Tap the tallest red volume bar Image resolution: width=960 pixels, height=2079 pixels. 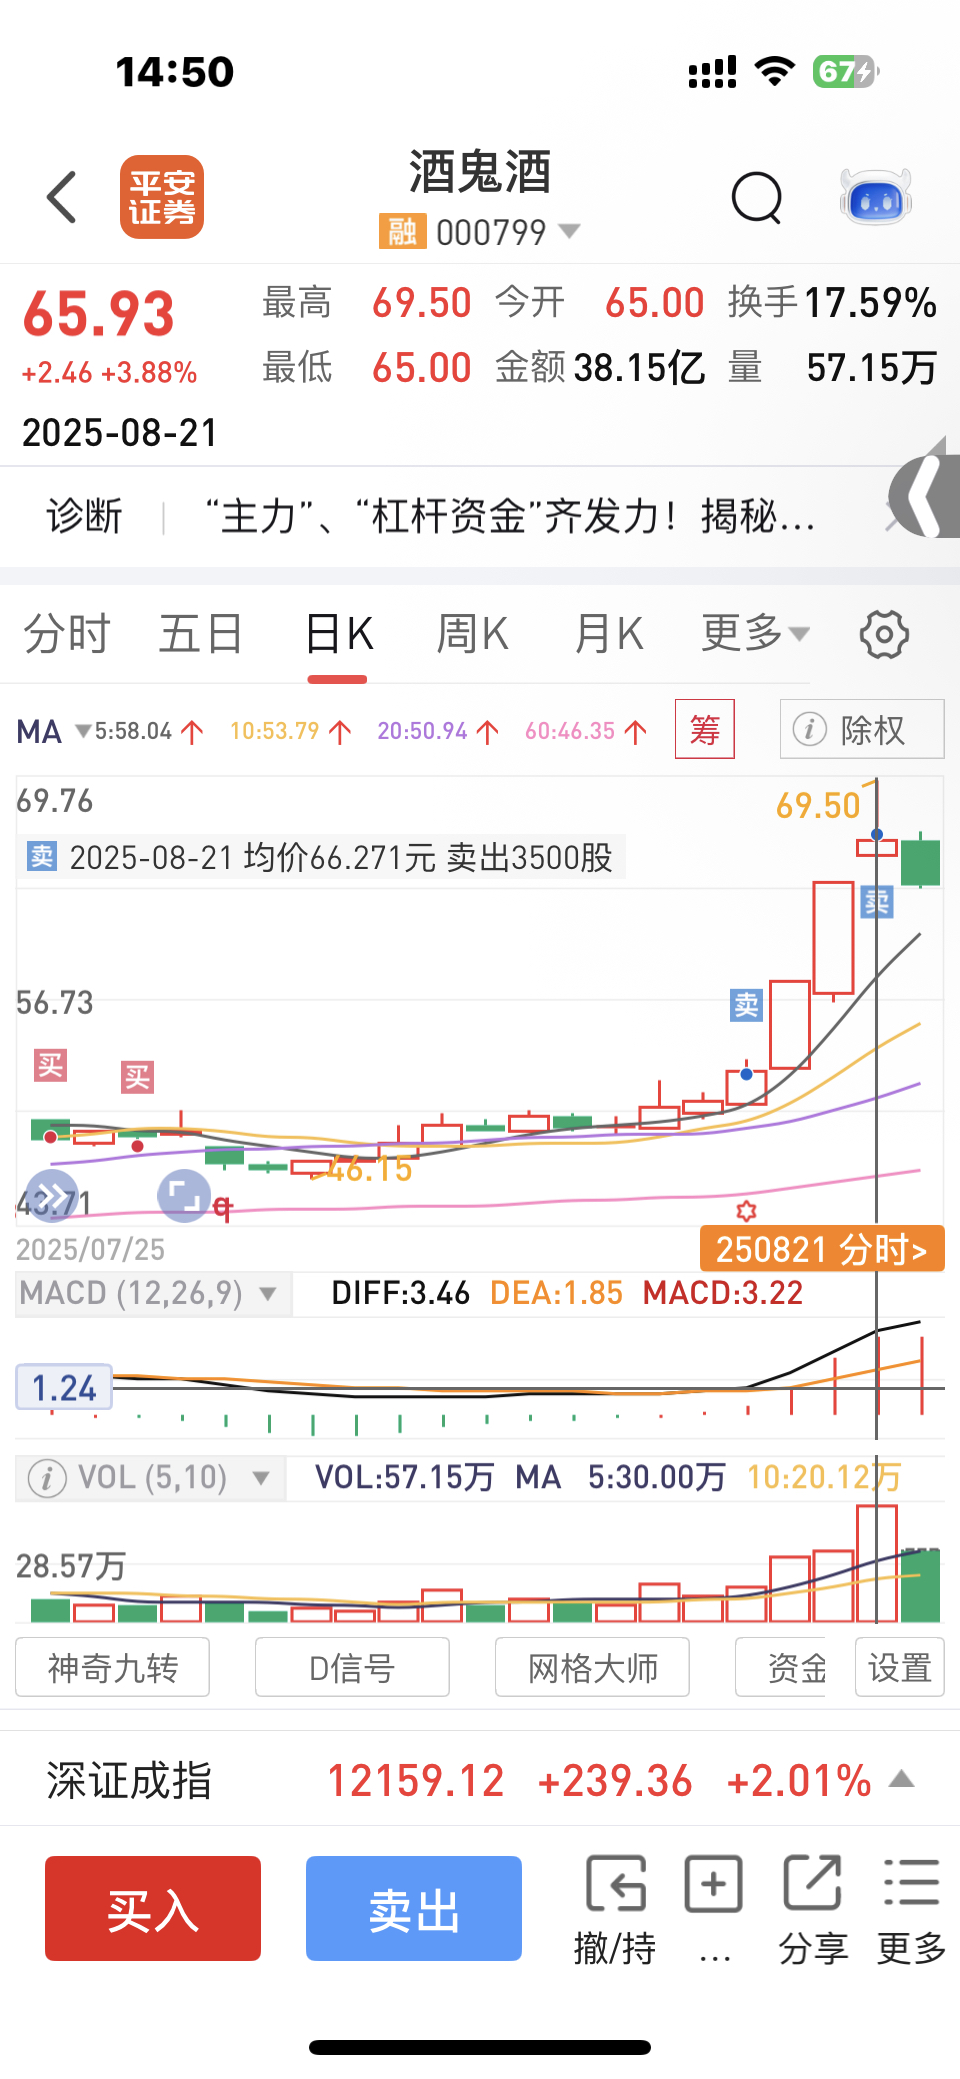(877, 1563)
